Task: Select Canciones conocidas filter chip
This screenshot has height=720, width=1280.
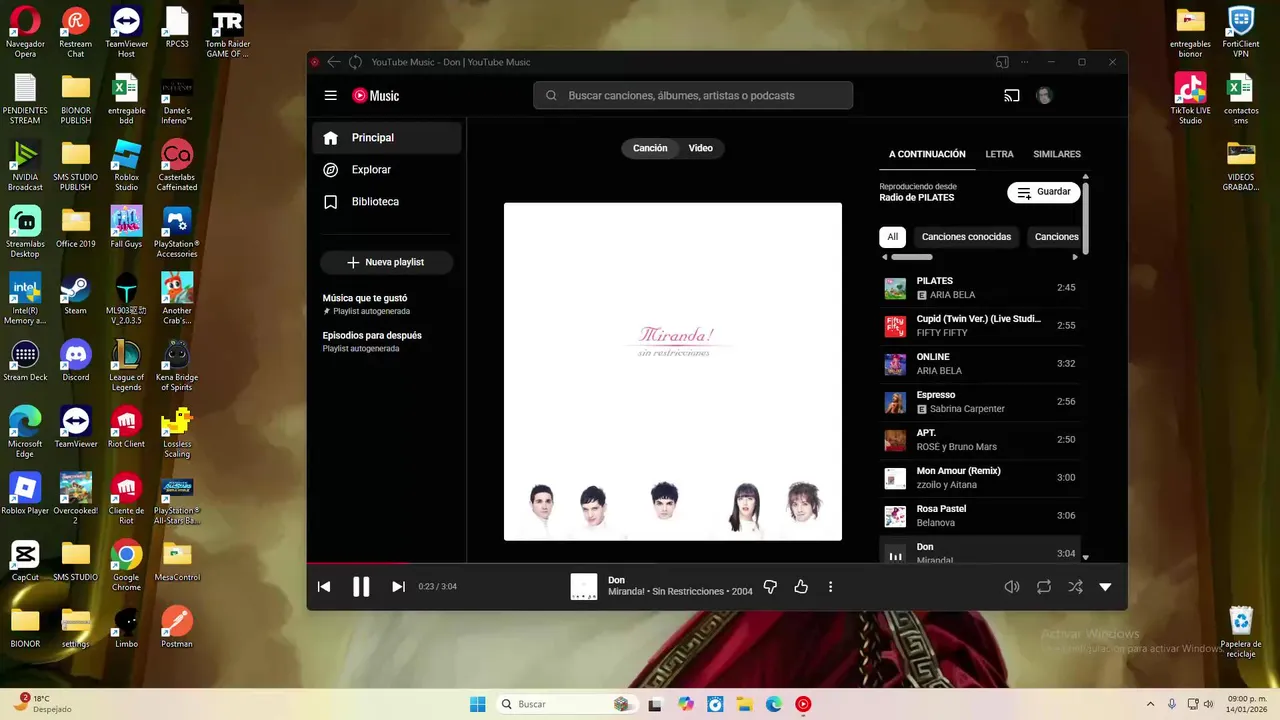Action: (966, 237)
